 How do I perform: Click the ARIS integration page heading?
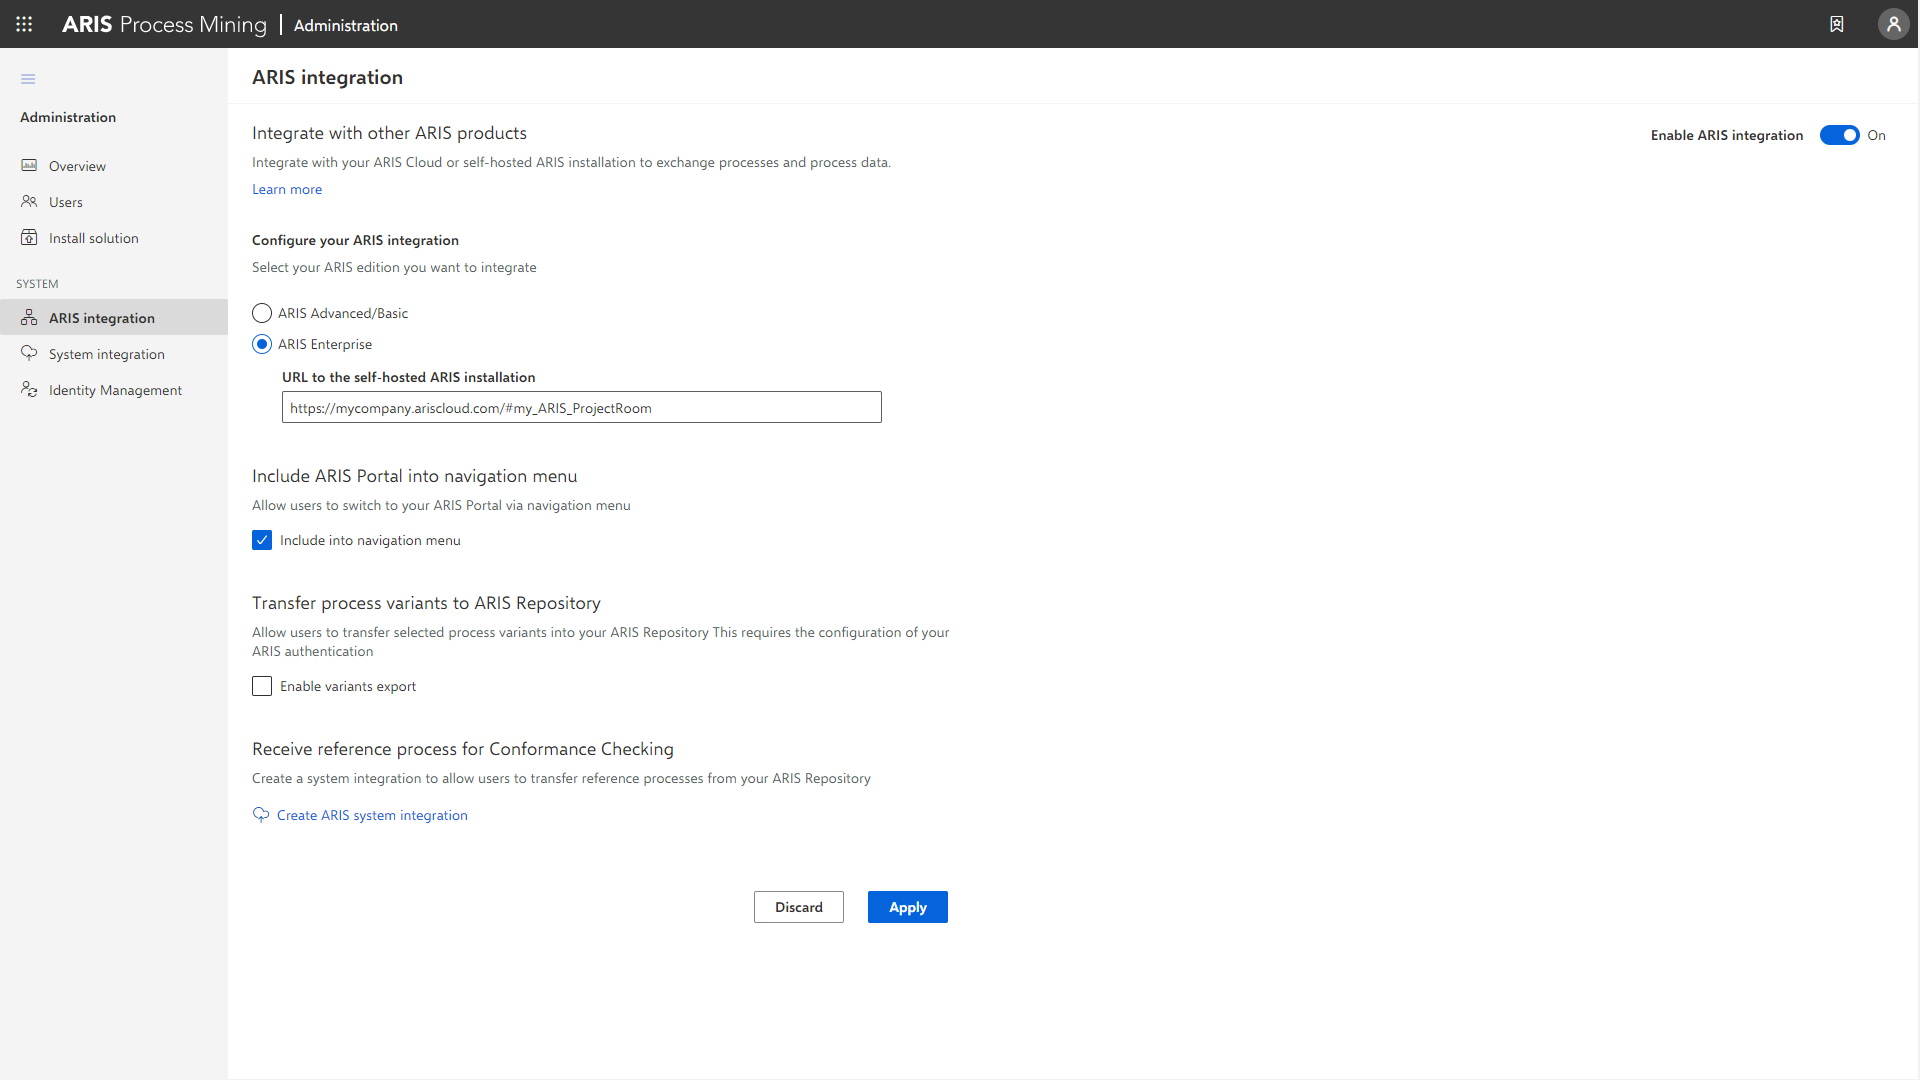click(x=327, y=77)
